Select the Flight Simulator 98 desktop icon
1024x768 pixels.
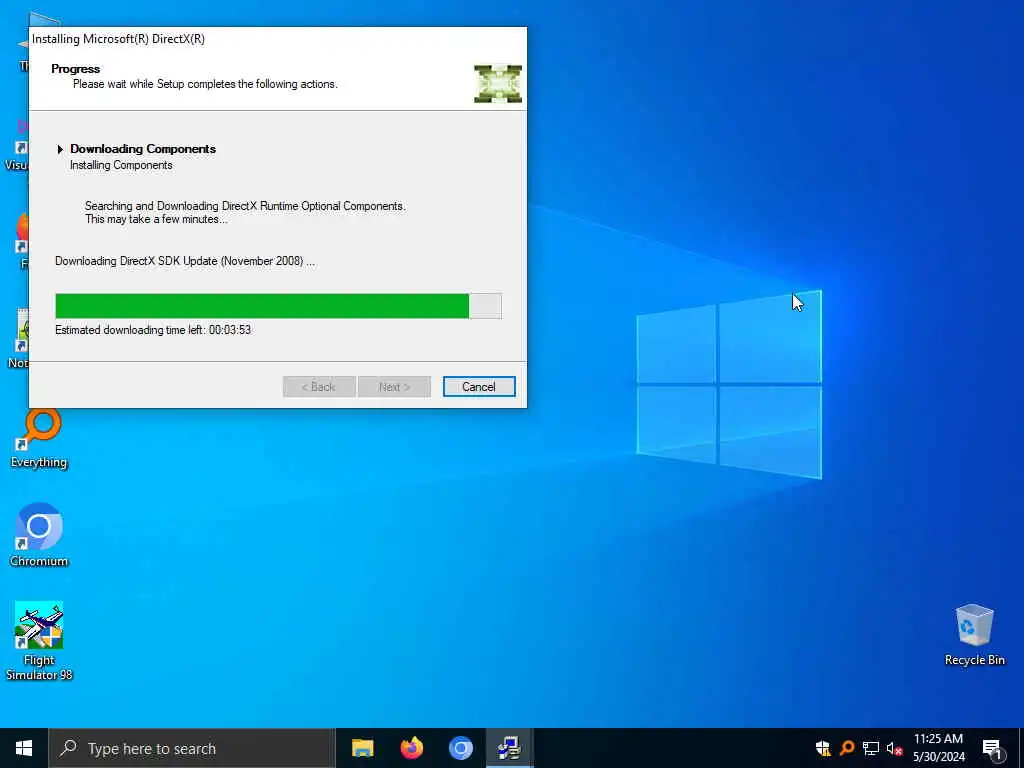(x=39, y=641)
